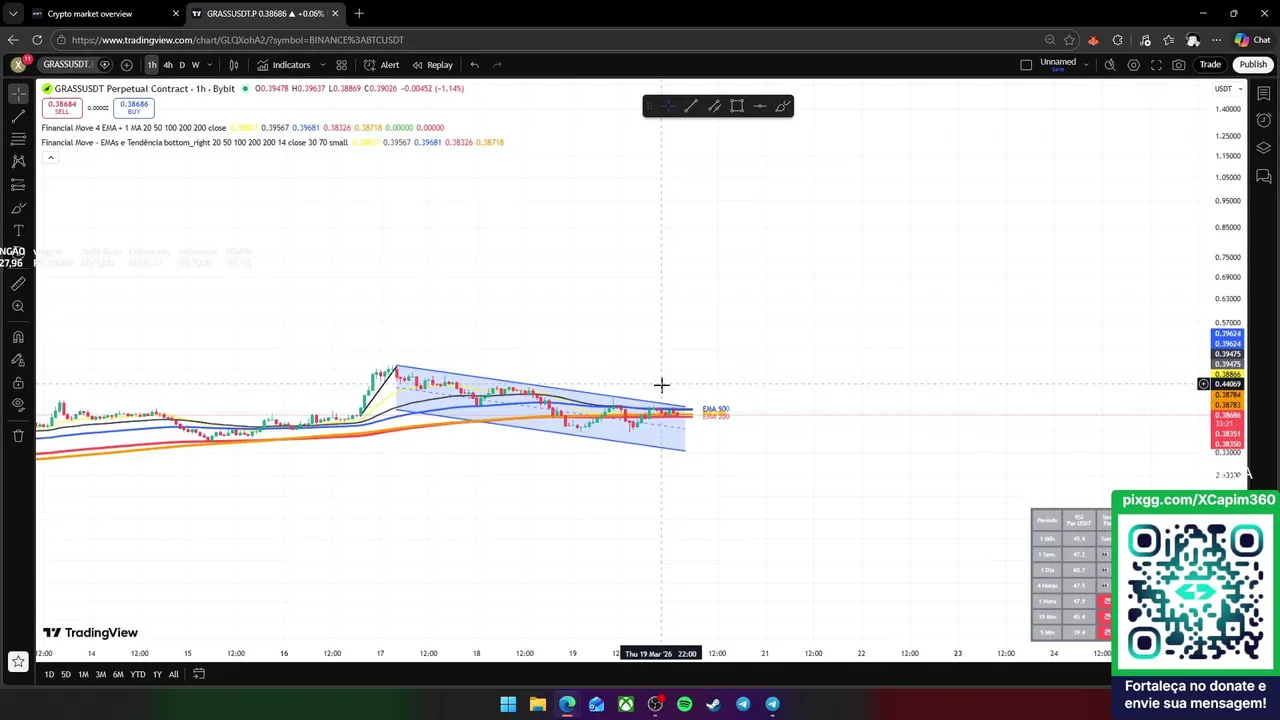Toggle stay in drawing mode
The width and height of the screenshot is (1280, 720).
point(18,360)
